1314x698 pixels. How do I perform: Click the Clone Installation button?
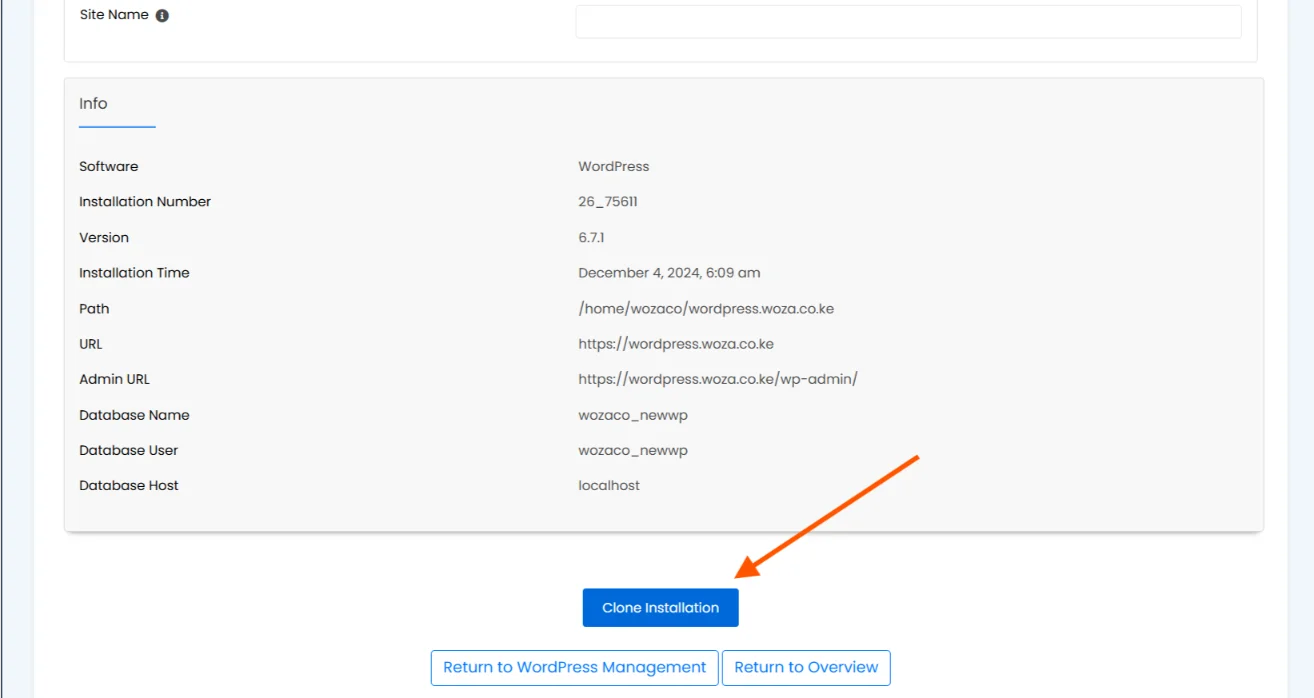(x=660, y=607)
